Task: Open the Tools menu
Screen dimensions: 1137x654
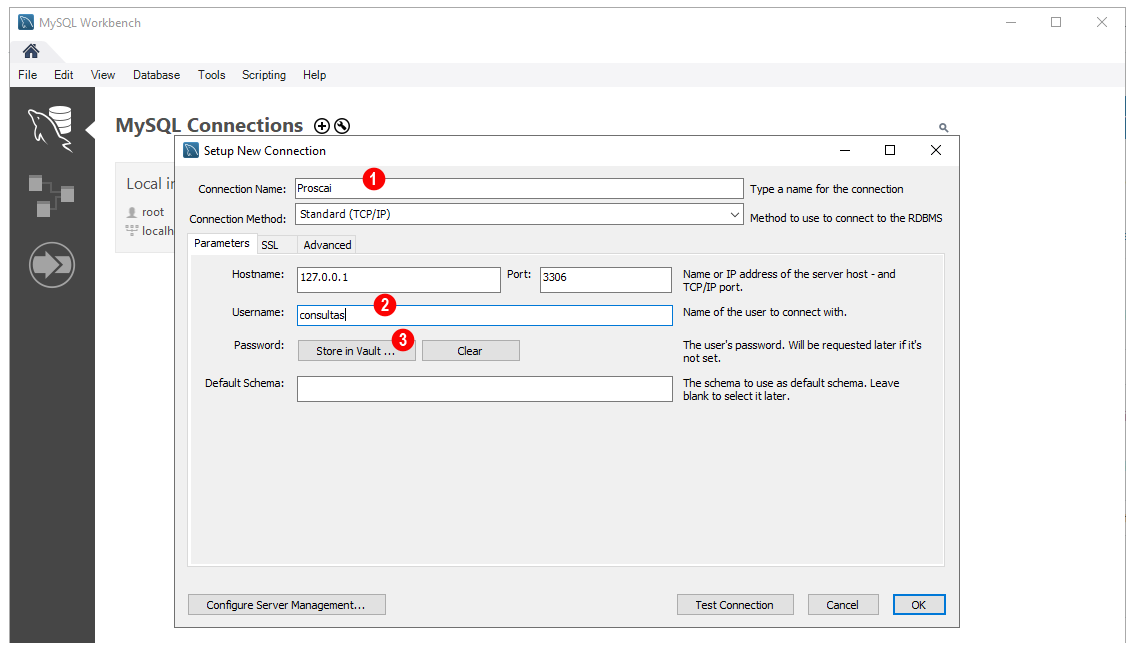Action: (x=212, y=75)
